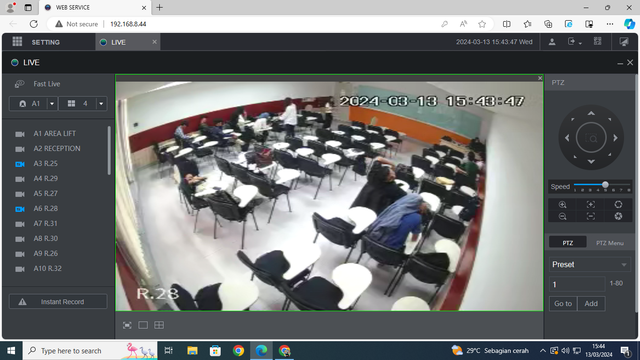
Task: Toggle the A8 R.30 camera icon
Action: [x=20, y=239]
